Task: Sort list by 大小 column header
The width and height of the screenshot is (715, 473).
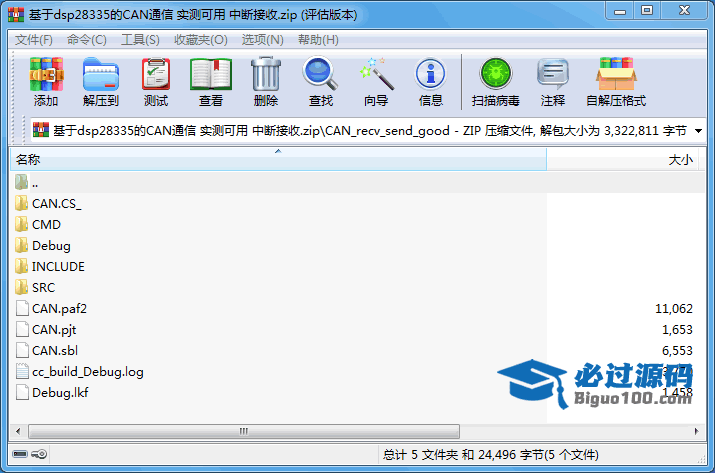Action: (679, 160)
